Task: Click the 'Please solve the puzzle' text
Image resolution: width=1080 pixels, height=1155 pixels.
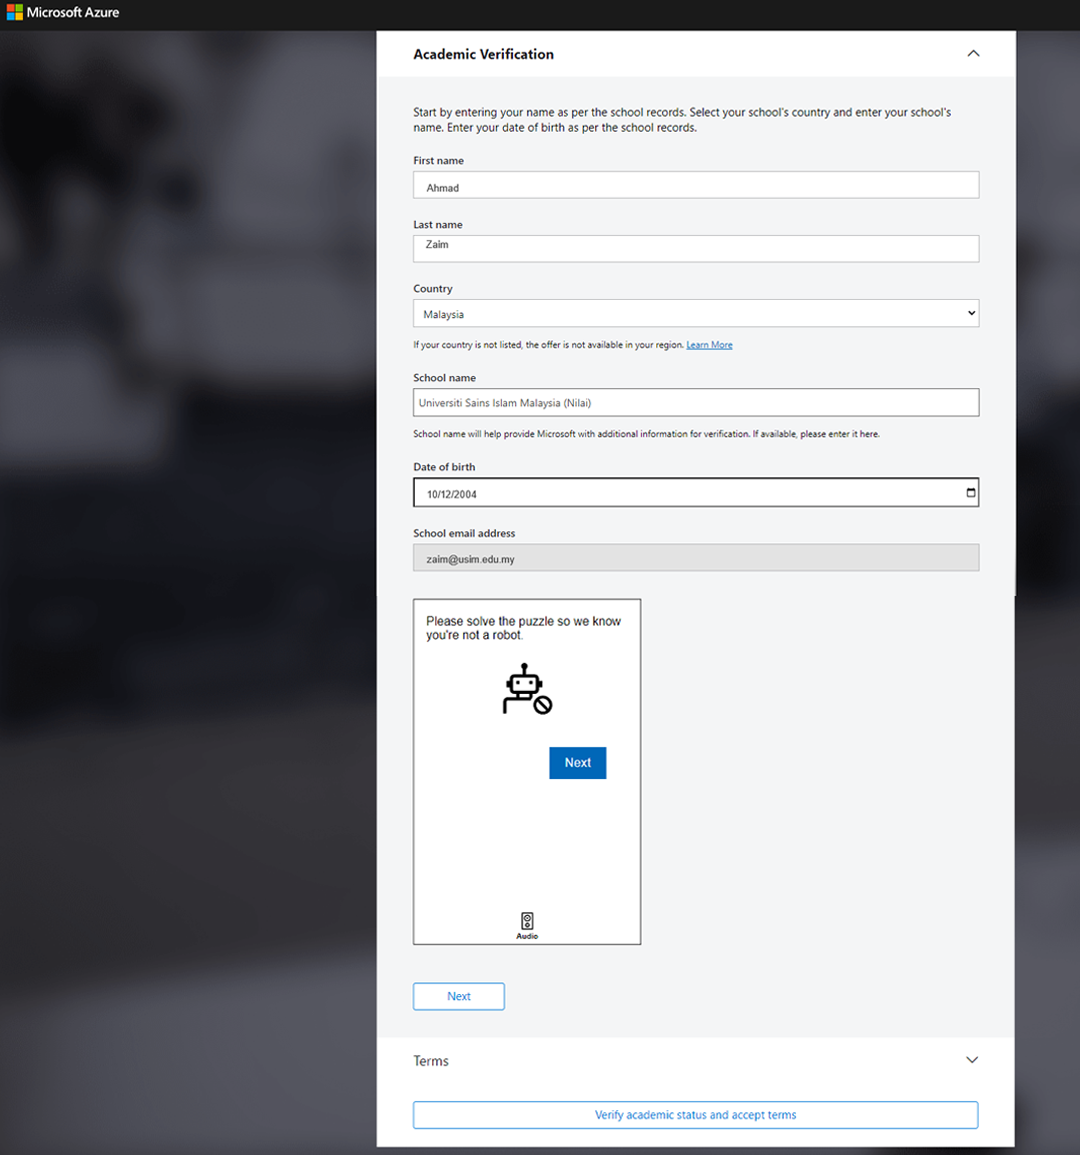Action: point(523,628)
